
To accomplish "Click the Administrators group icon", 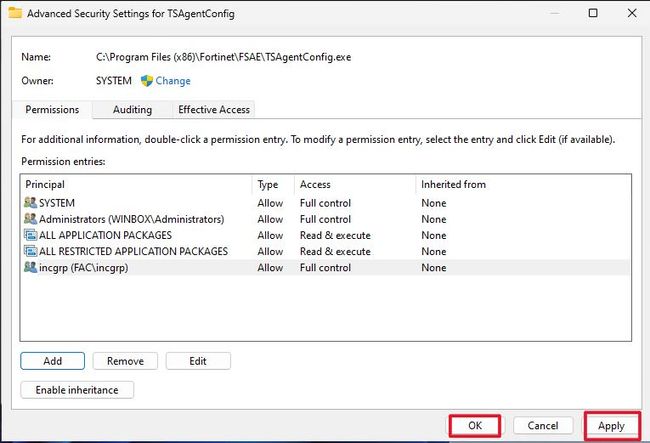I will [30, 219].
